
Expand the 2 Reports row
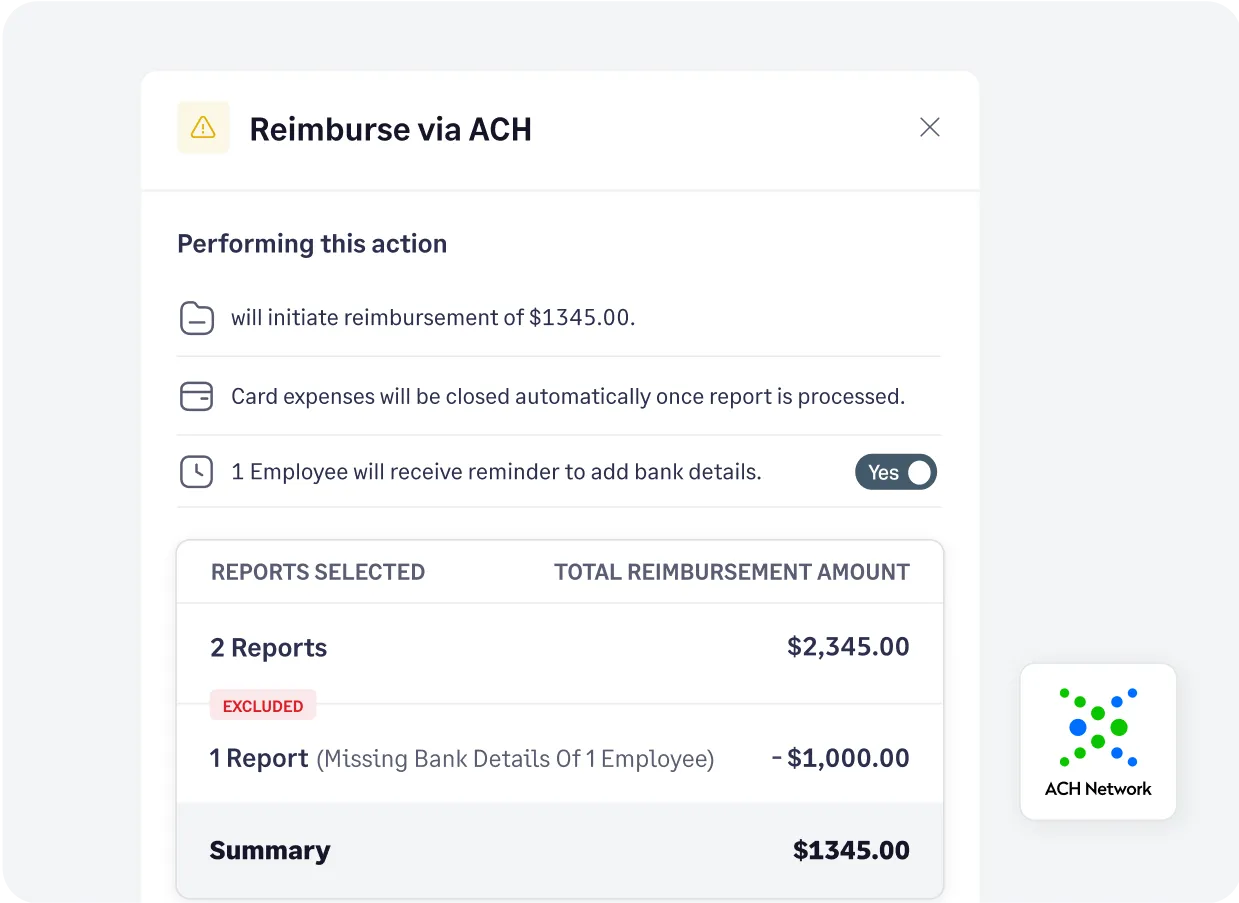[x=268, y=647]
